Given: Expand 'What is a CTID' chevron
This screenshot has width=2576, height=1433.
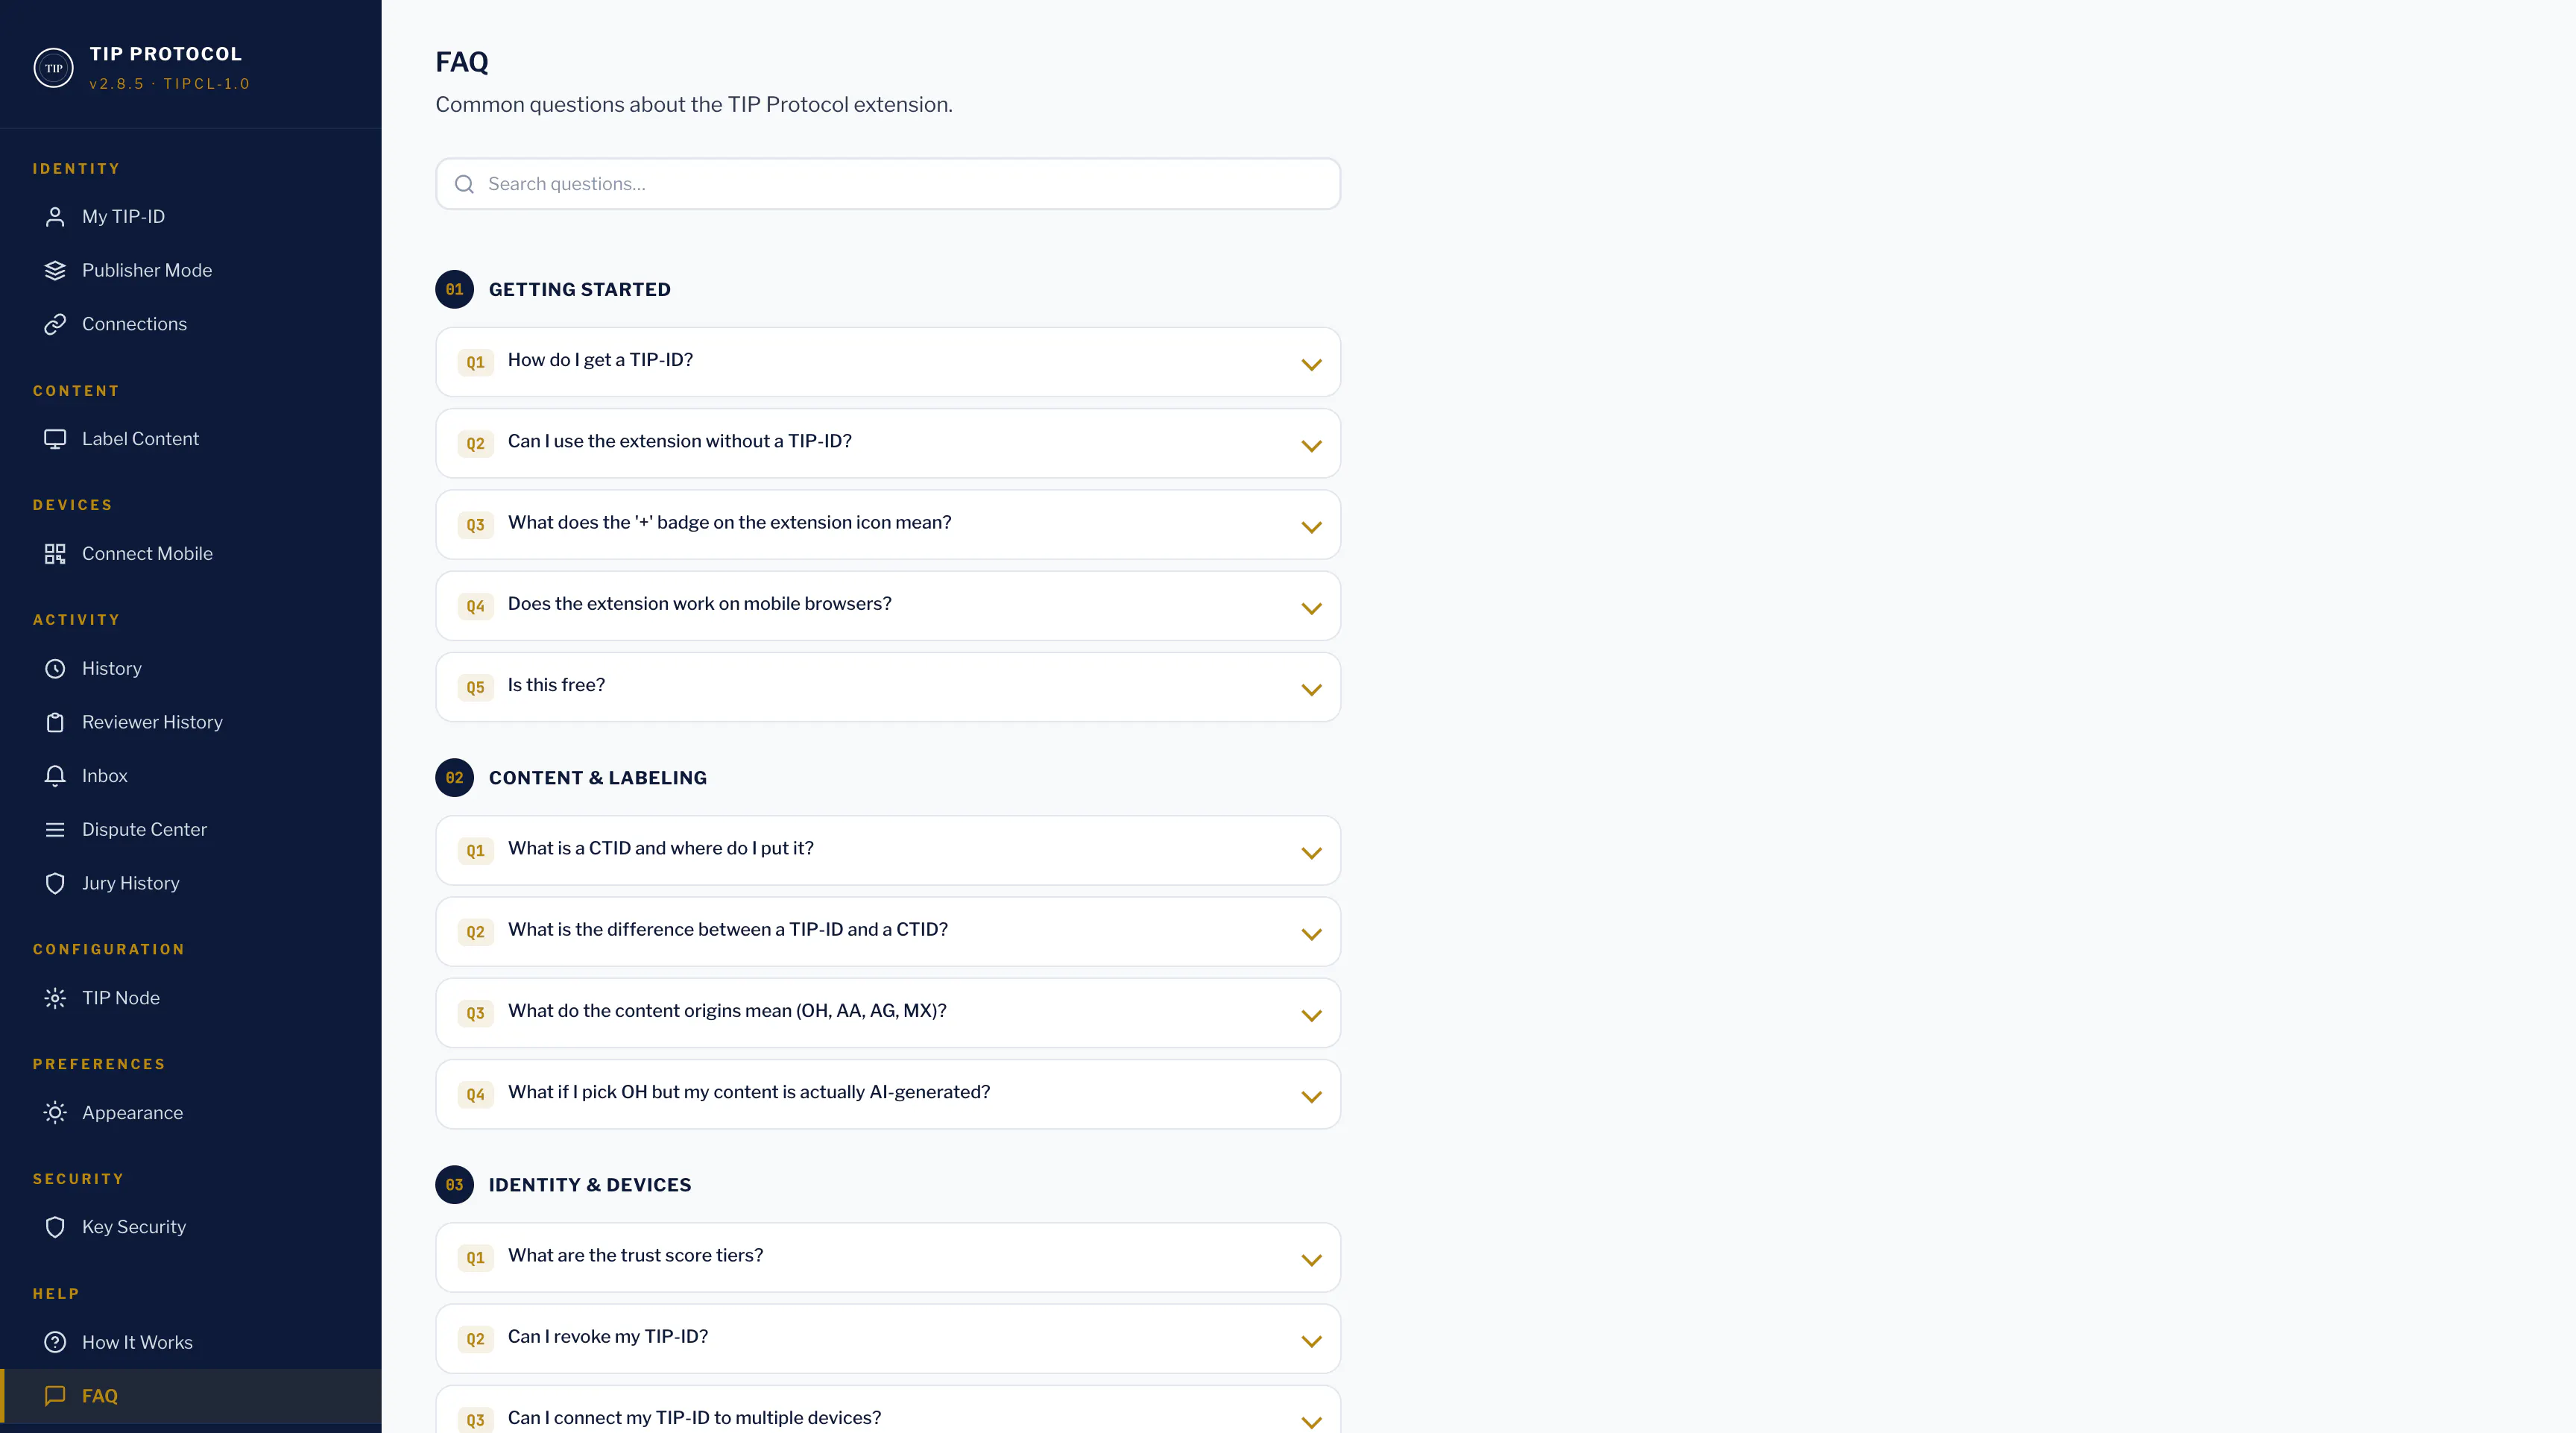Looking at the screenshot, I should (x=1311, y=853).
